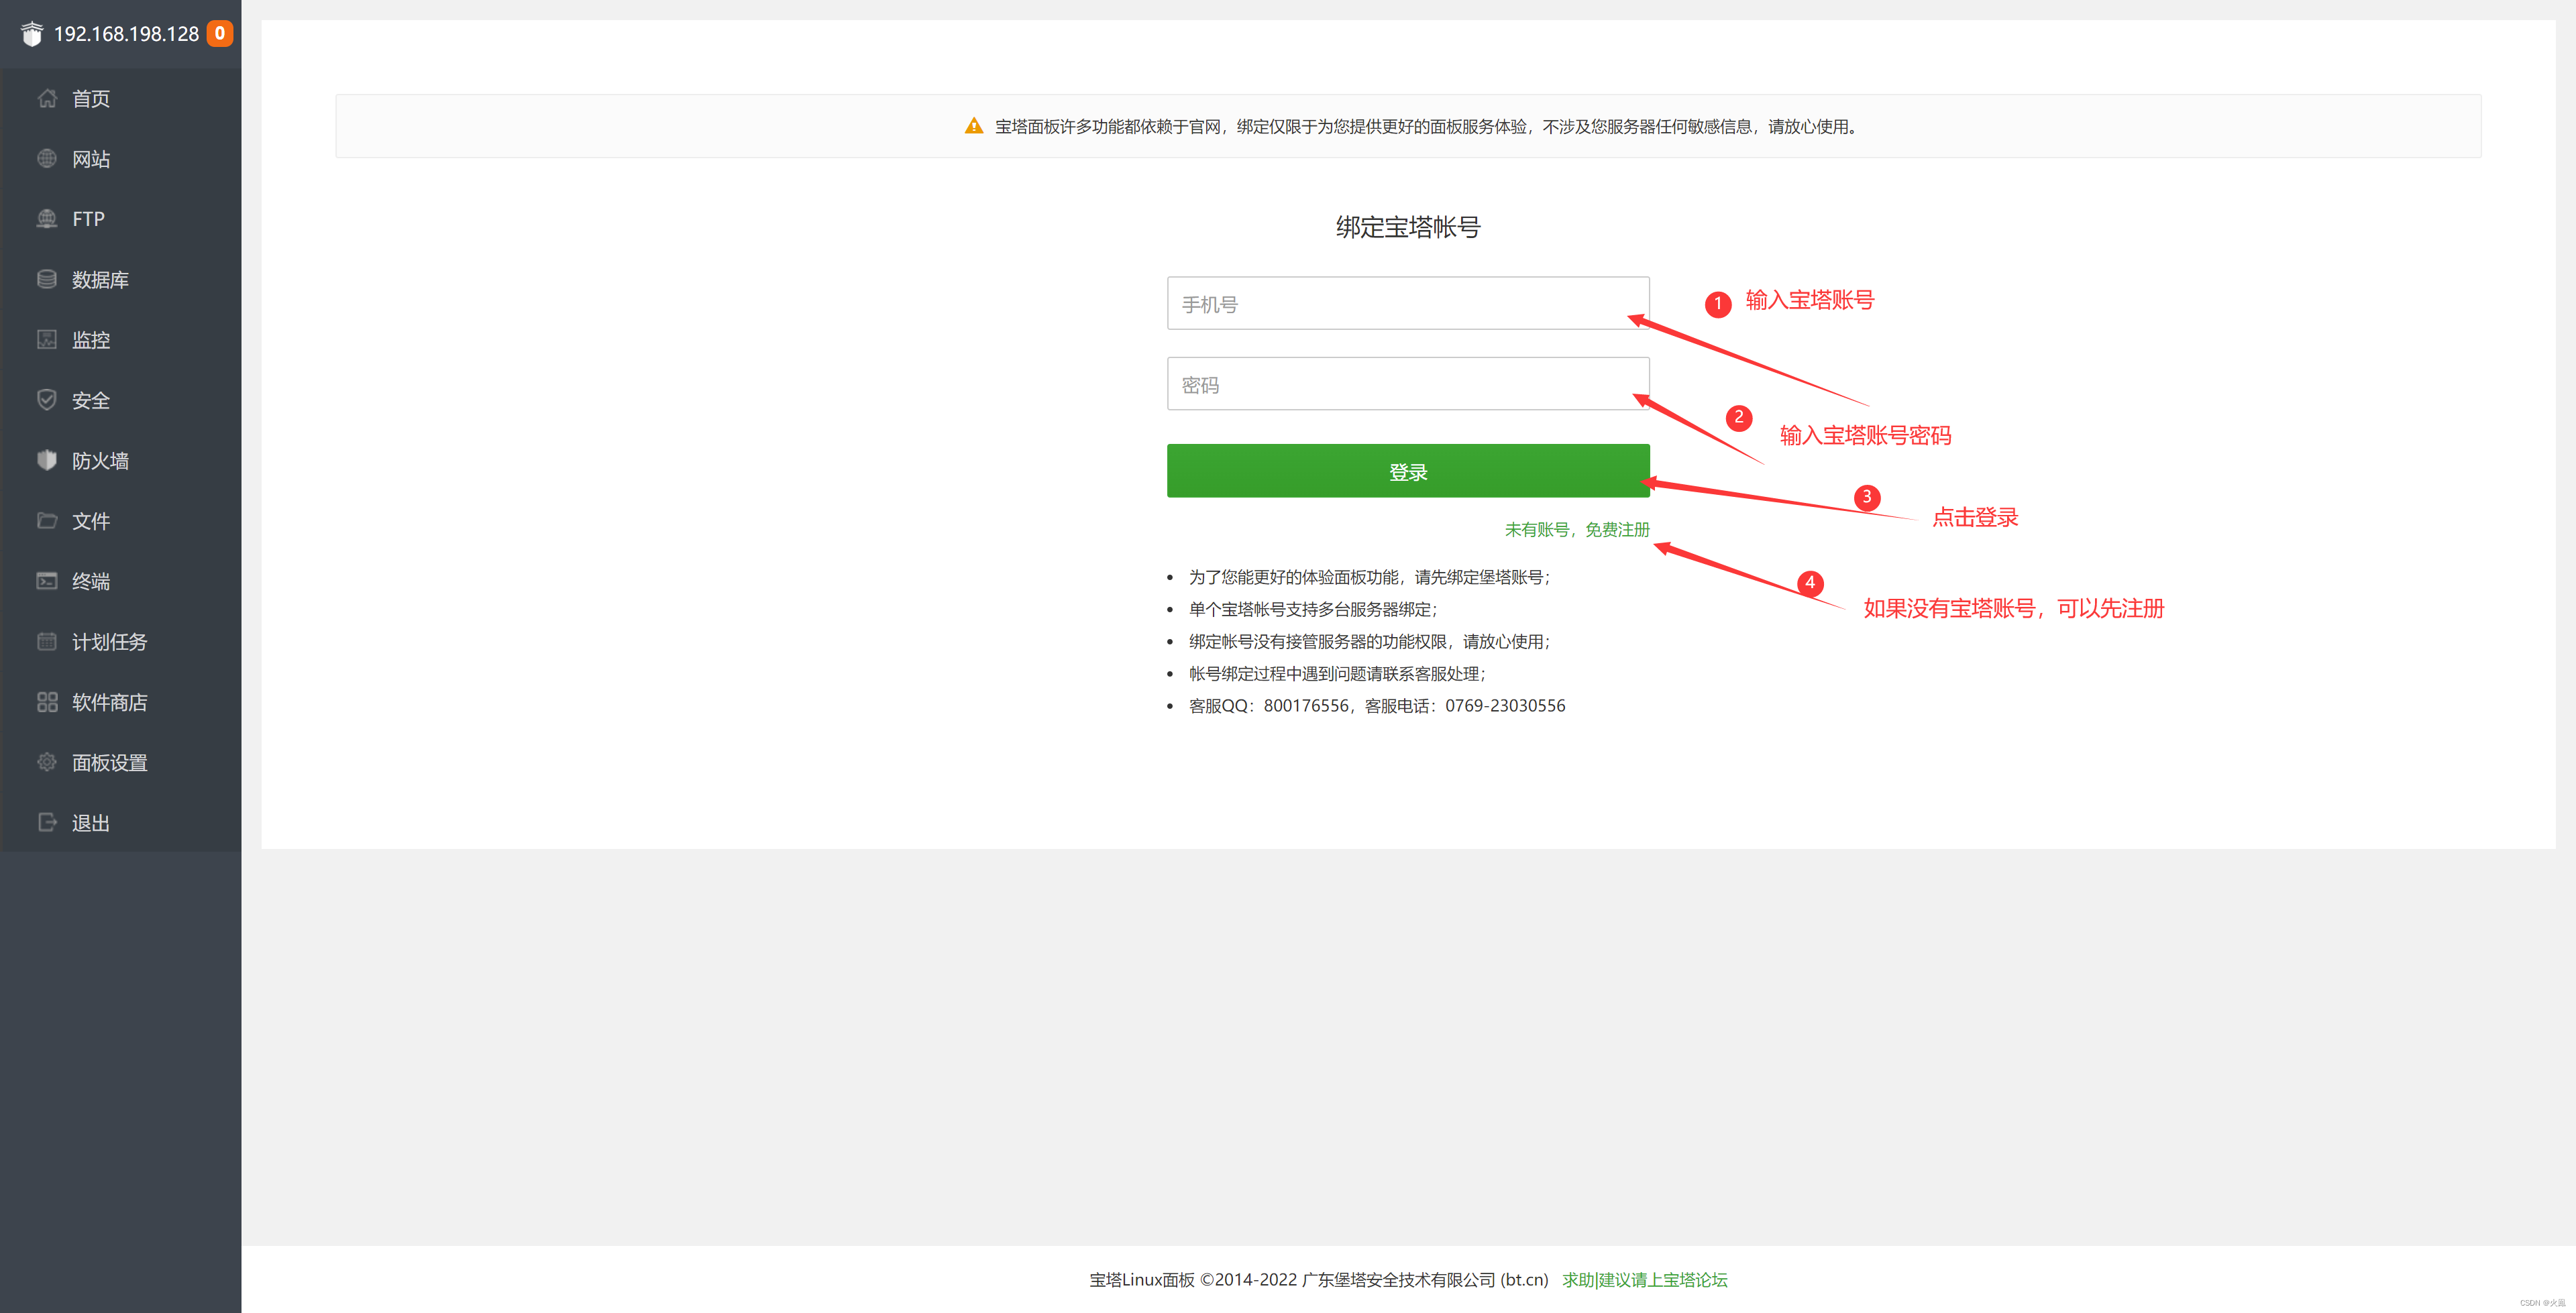Select the 文件 label in the sidebar

pyautogui.click(x=91, y=521)
